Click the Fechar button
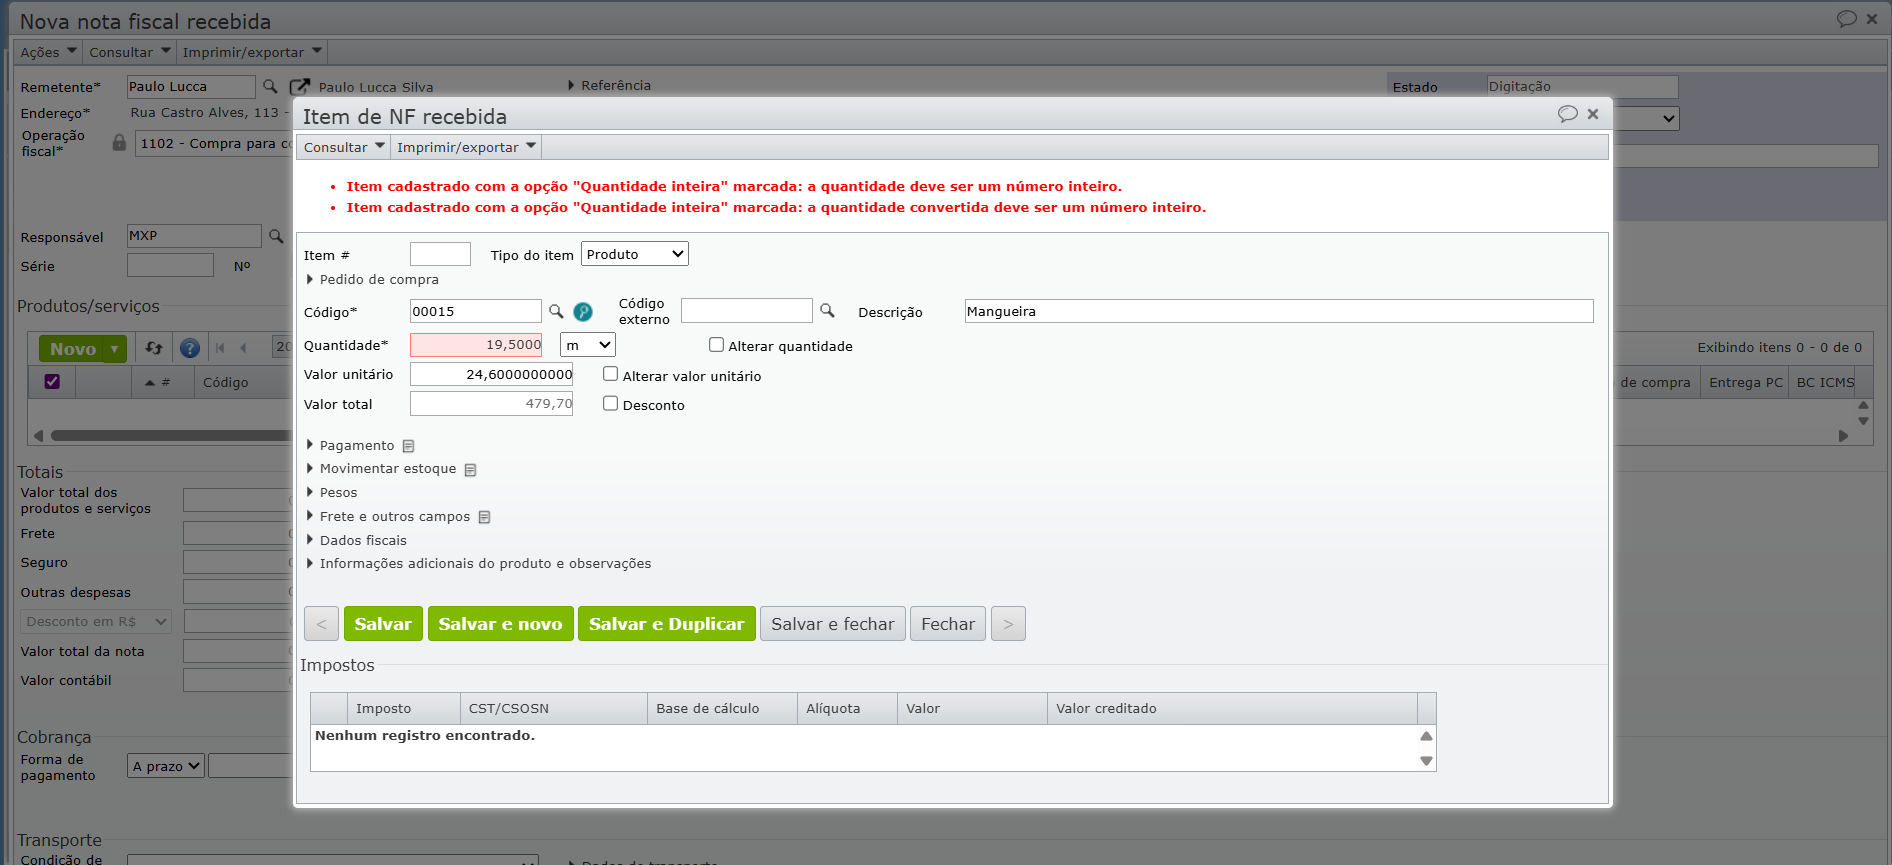1892x865 pixels. click(x=948, y=624)
